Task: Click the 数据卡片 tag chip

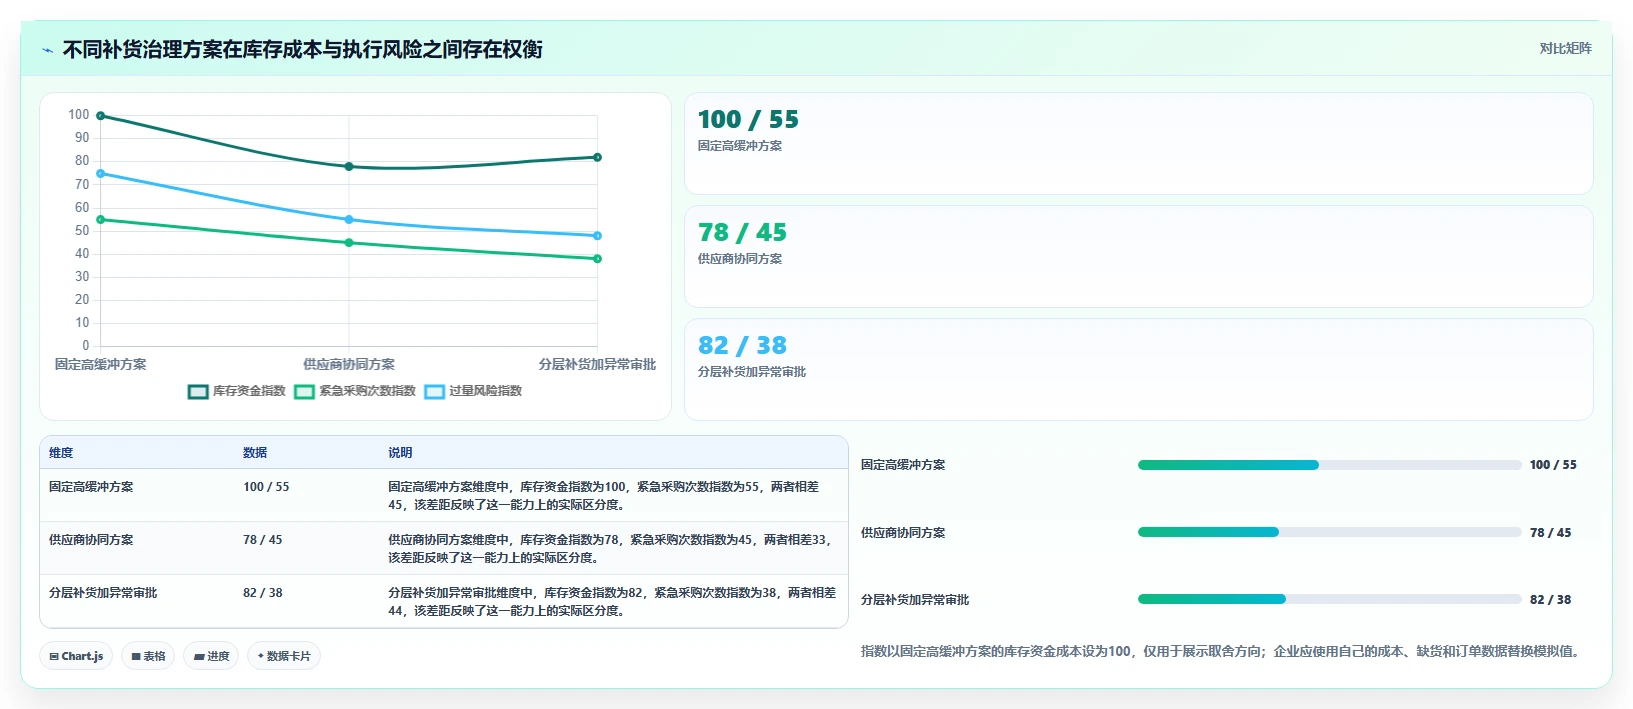Action: coord(284,656)
